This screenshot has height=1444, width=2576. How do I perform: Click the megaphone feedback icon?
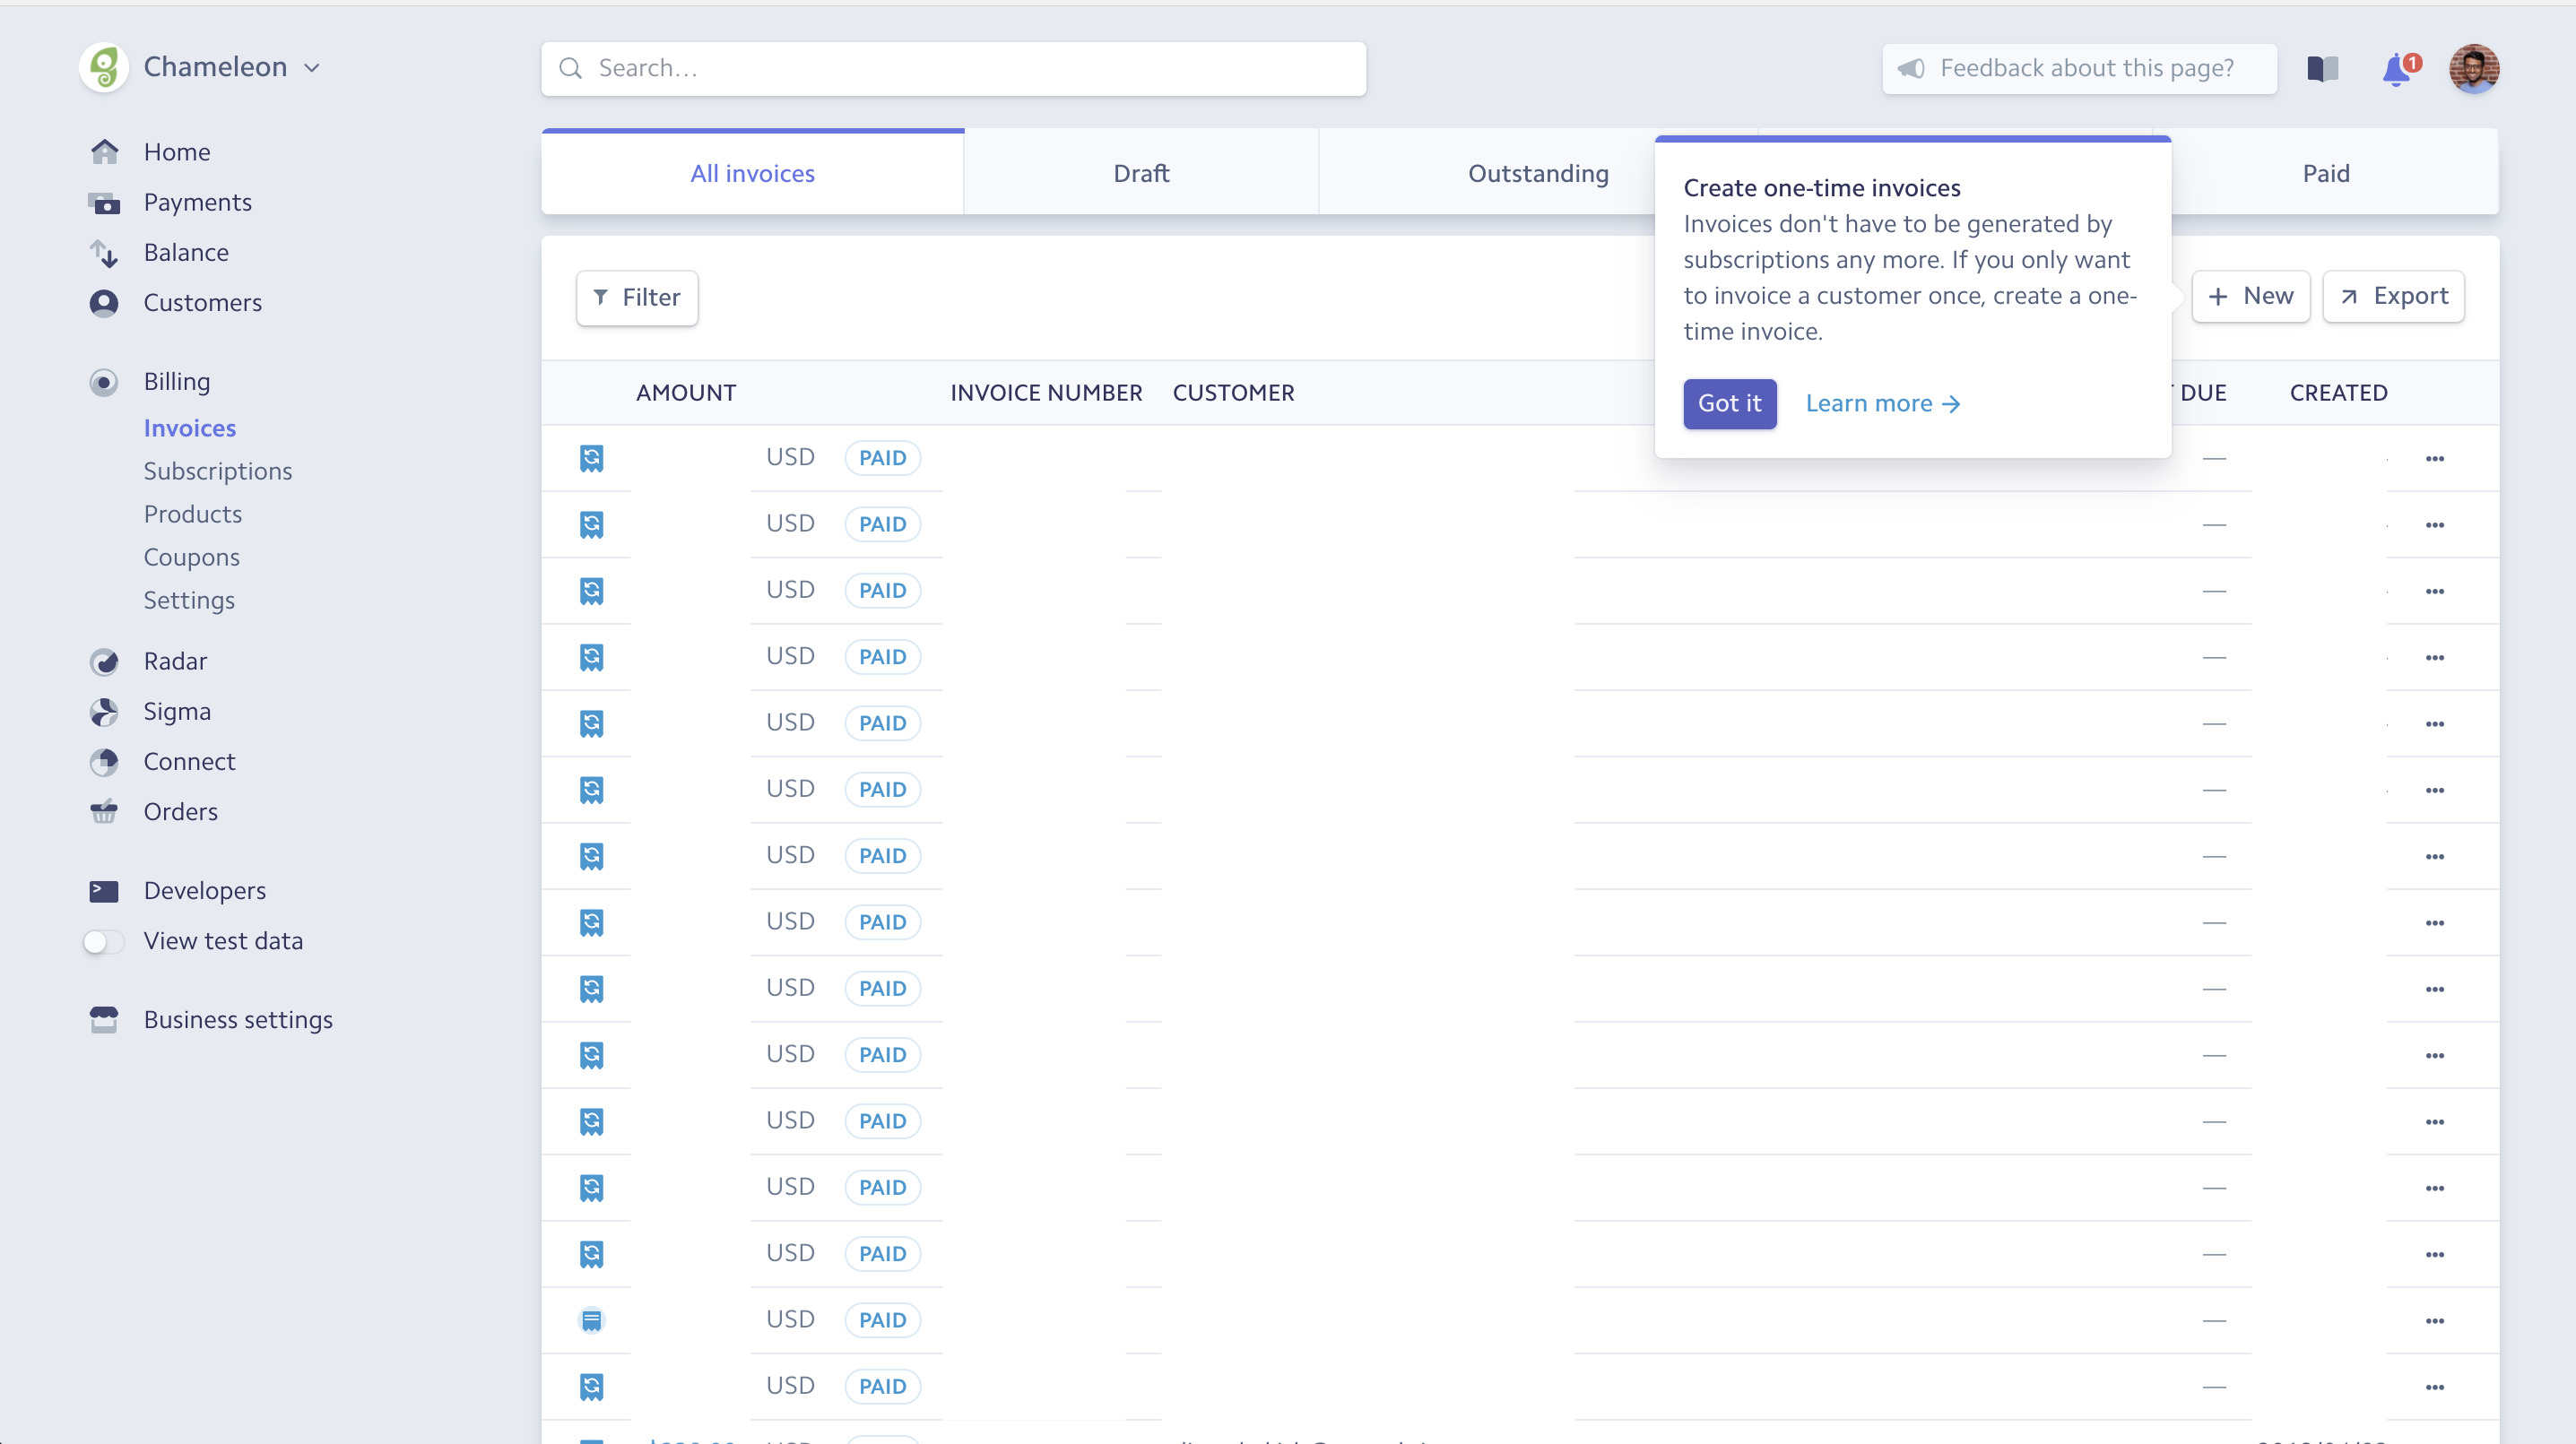1911,68
